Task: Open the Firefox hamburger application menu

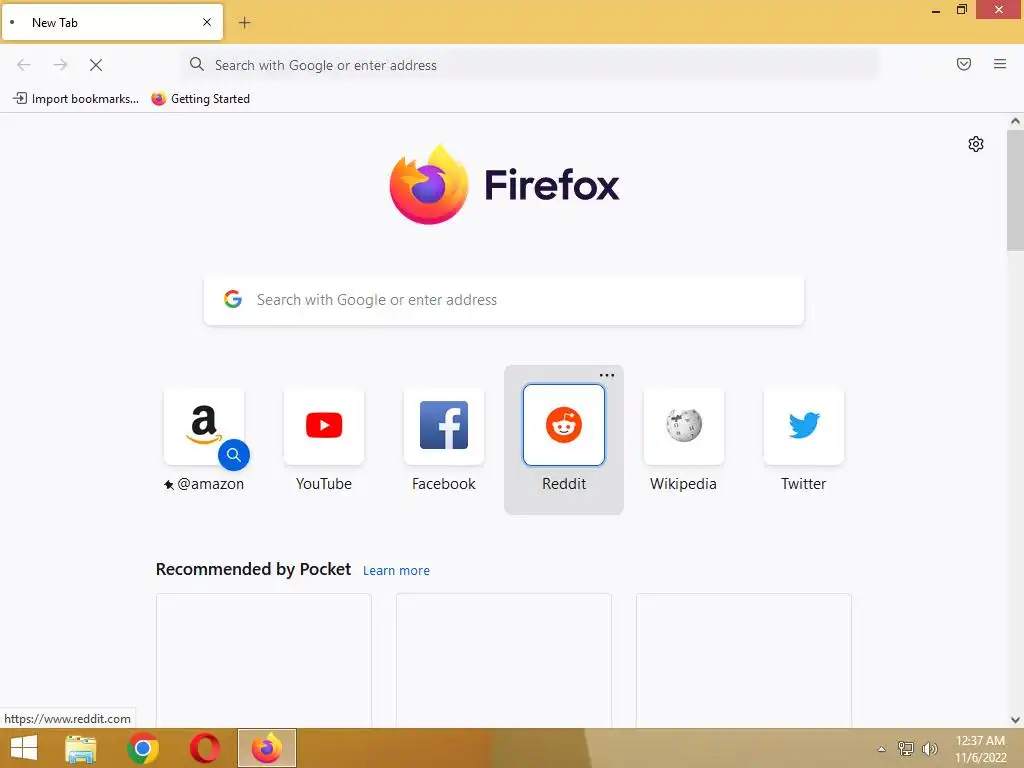Action: [x=1000, y=64]
